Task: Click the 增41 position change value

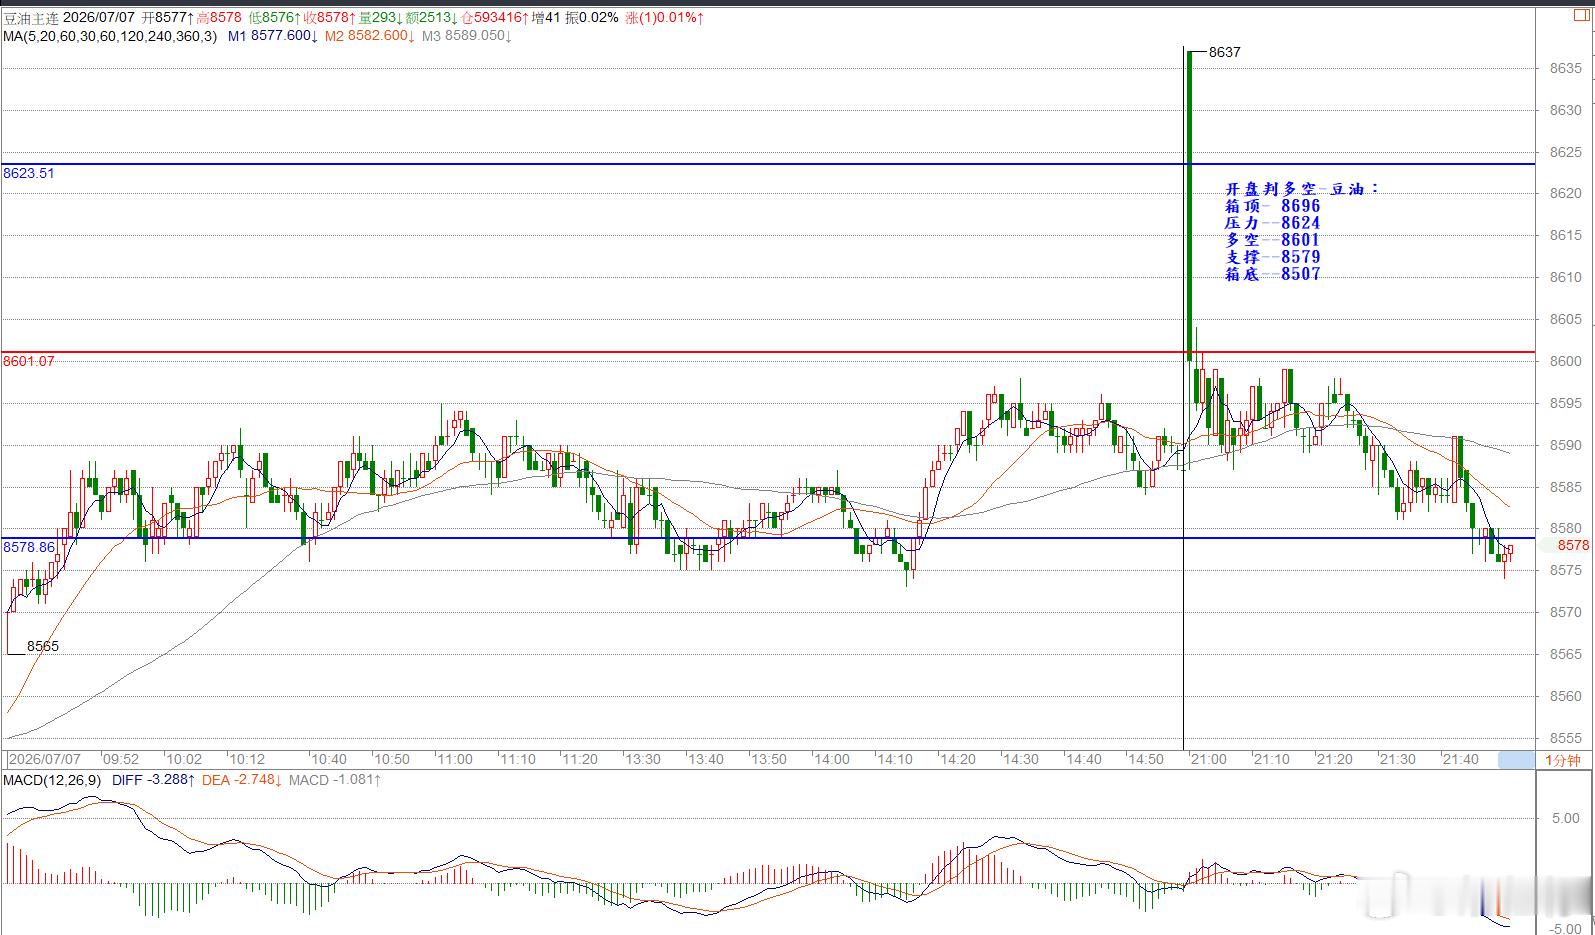Action: click(547, 18)
